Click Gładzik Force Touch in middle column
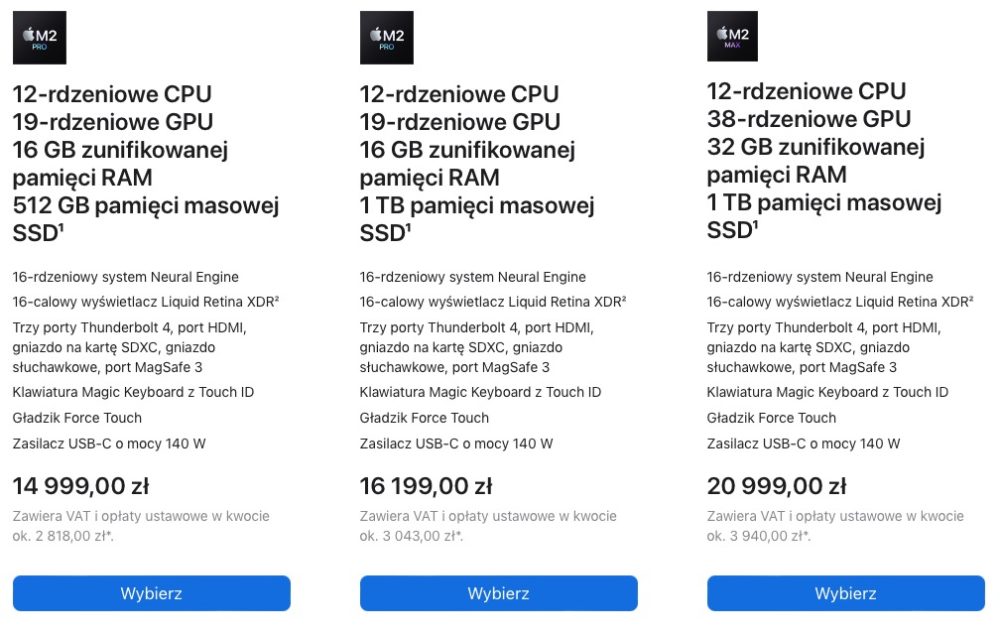This screenshot has width=1000, height=634. (424, 418)
